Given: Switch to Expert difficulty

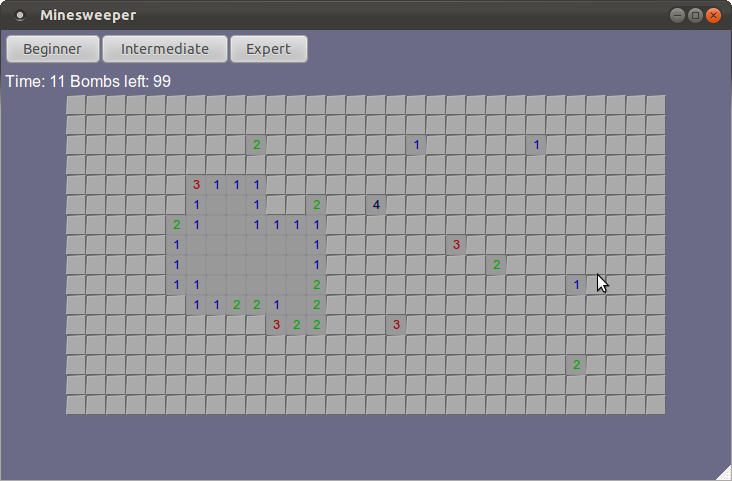Looking at the screenshot, I should (x=269, y=49).
